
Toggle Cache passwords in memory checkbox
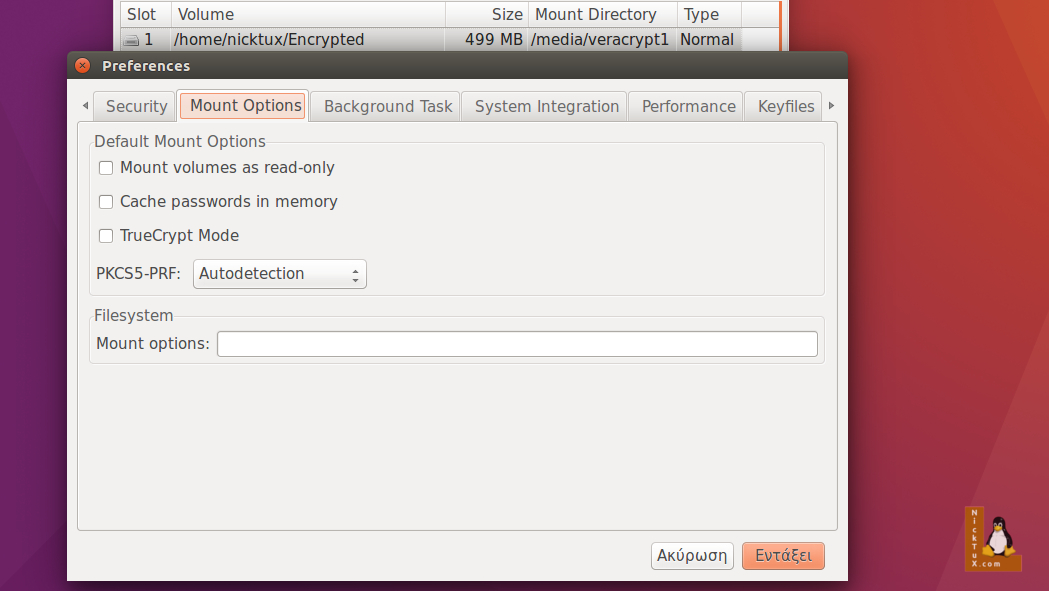106,202
